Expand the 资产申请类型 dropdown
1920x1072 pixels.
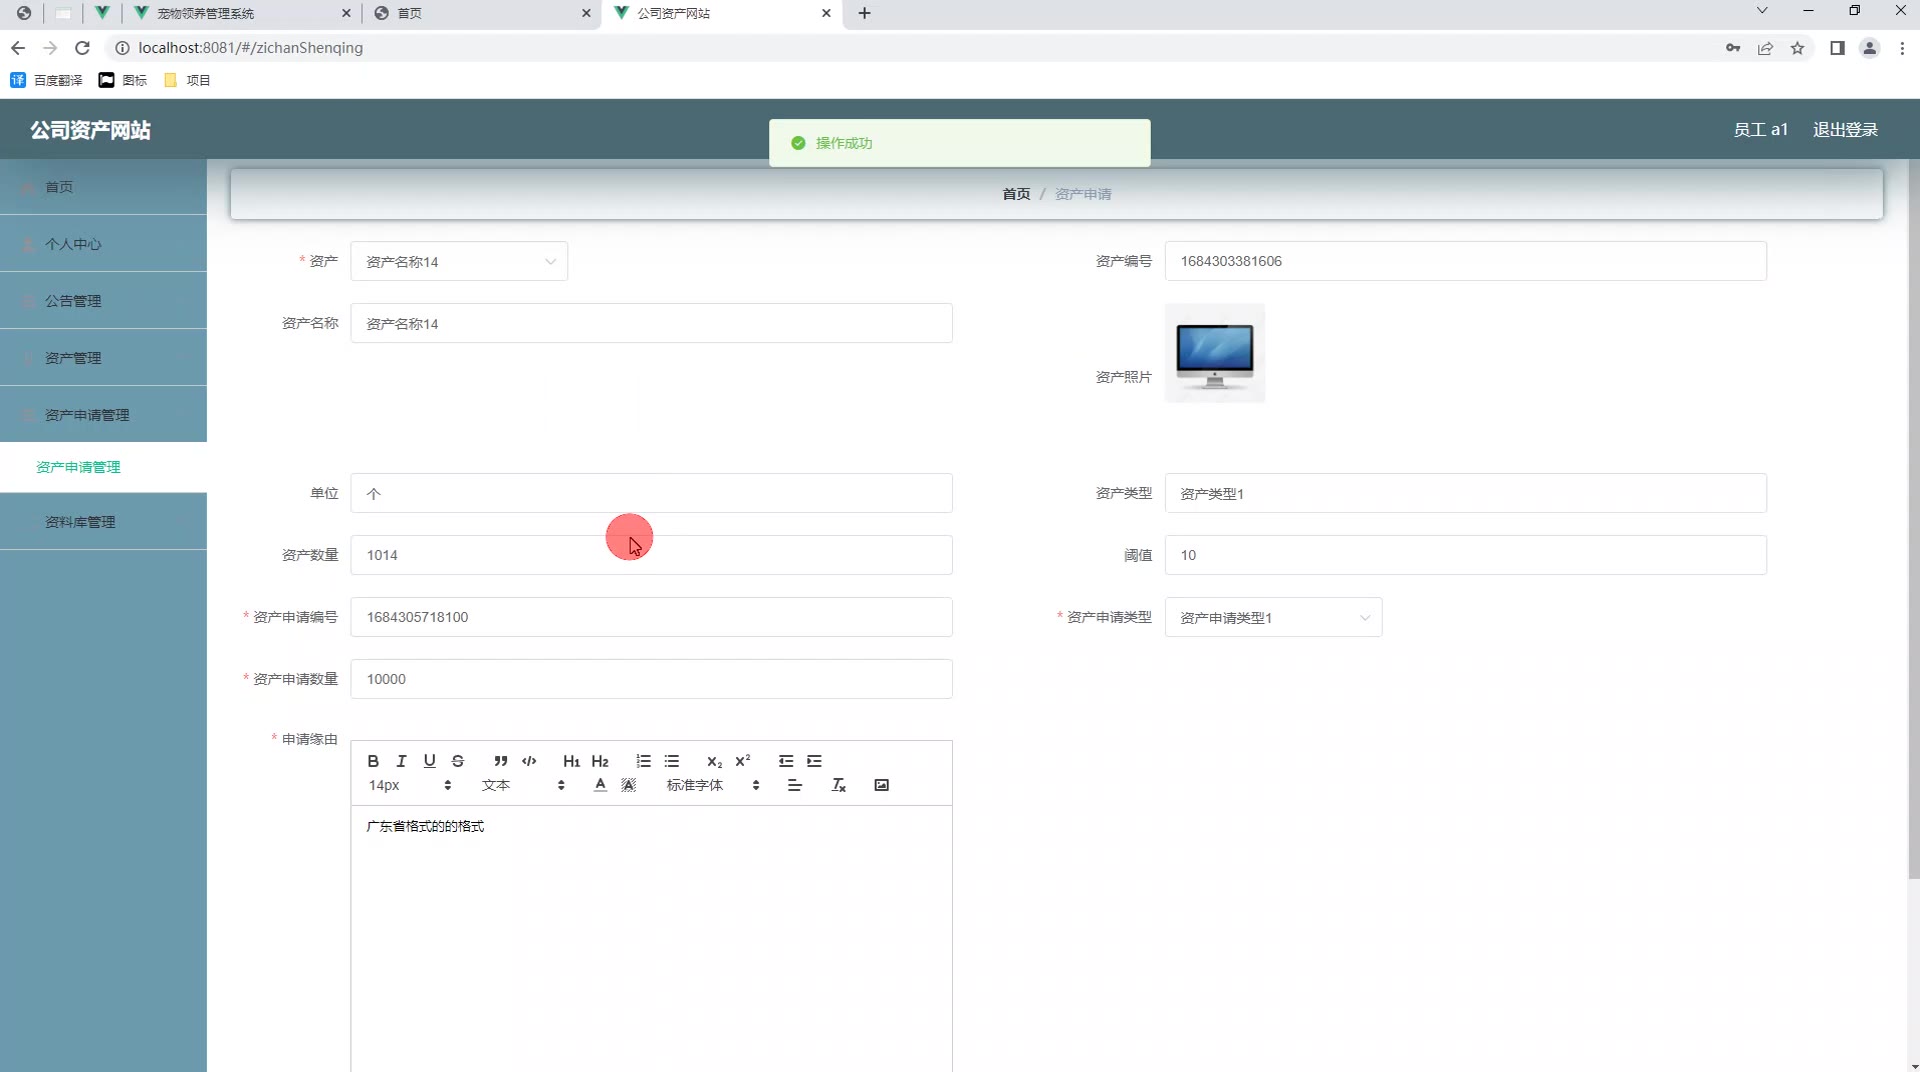(x=1273, y=617)
